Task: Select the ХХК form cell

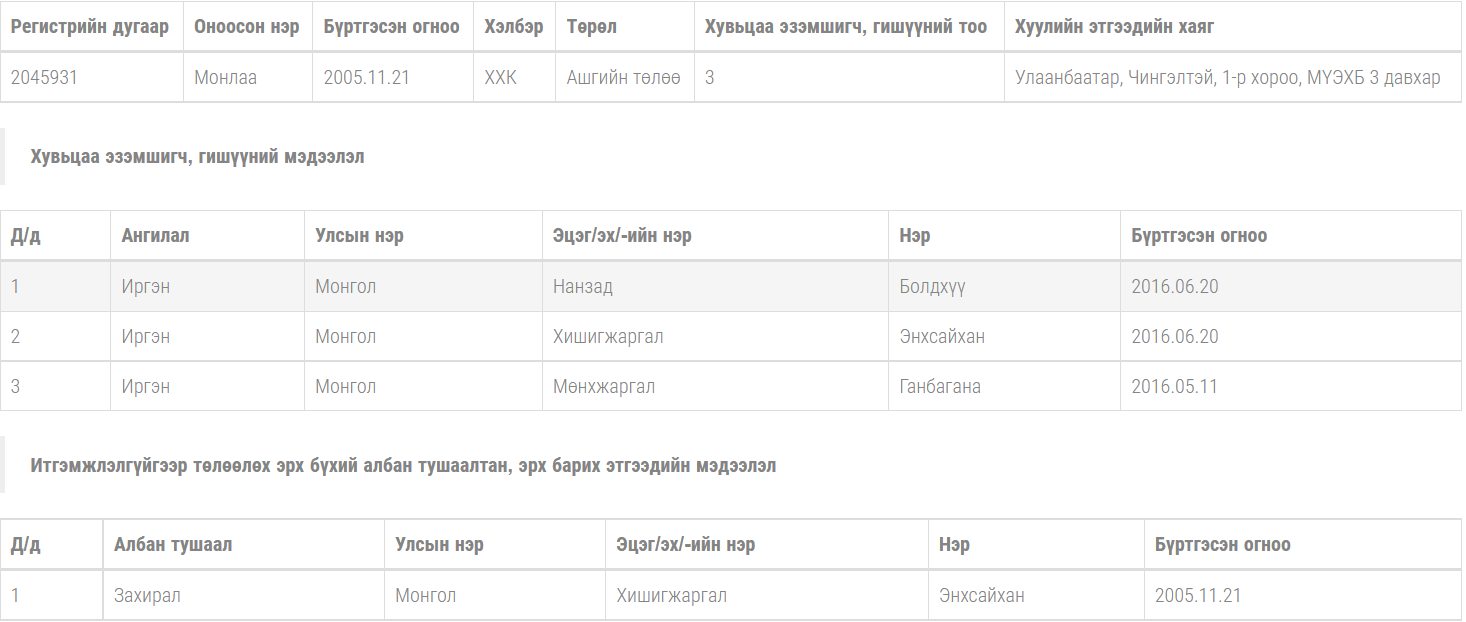Action: [500, 77]
